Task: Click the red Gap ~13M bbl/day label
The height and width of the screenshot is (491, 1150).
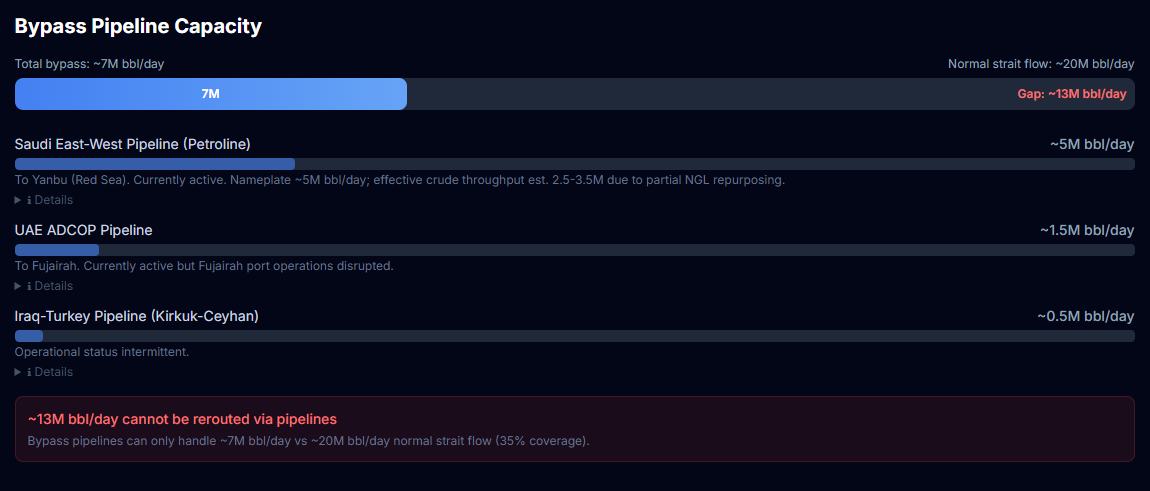Action: tap(1072, 94)
